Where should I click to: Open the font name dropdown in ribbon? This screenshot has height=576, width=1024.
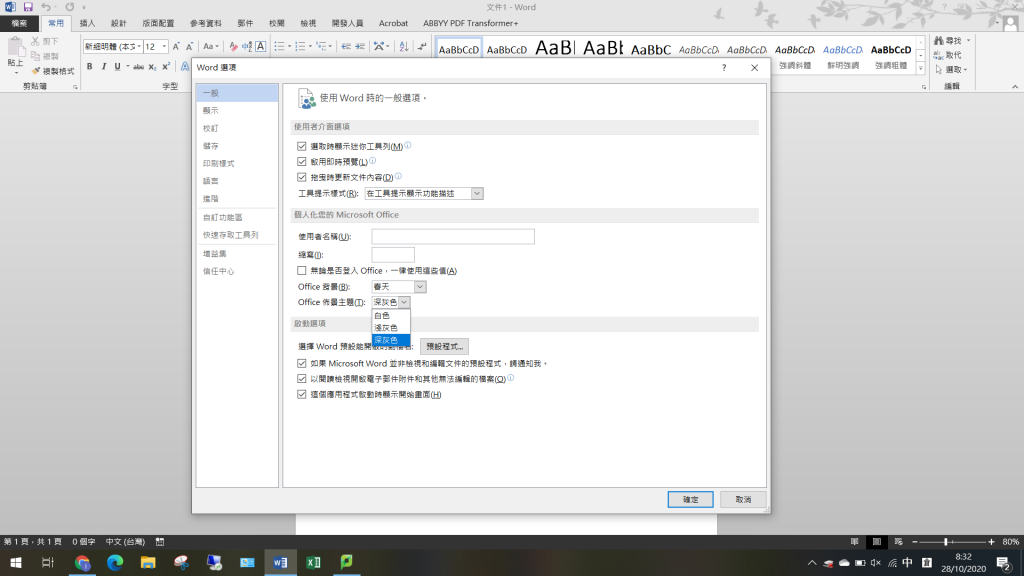(139, 46)
